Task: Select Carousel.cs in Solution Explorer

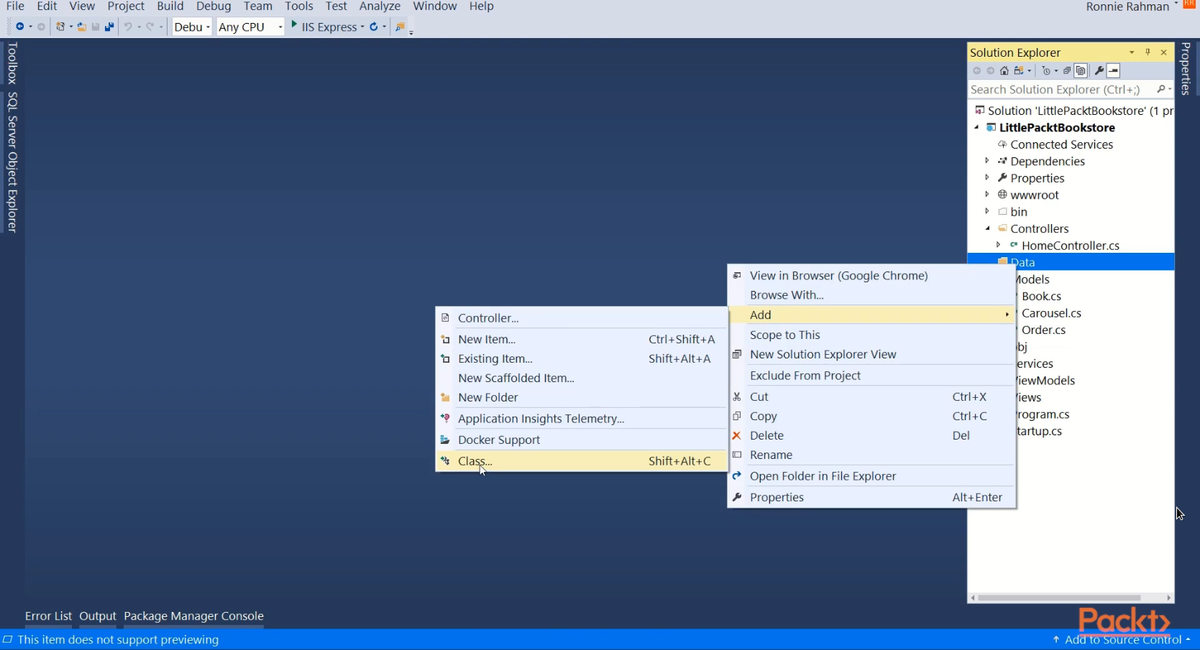Action: (1051, 313)
